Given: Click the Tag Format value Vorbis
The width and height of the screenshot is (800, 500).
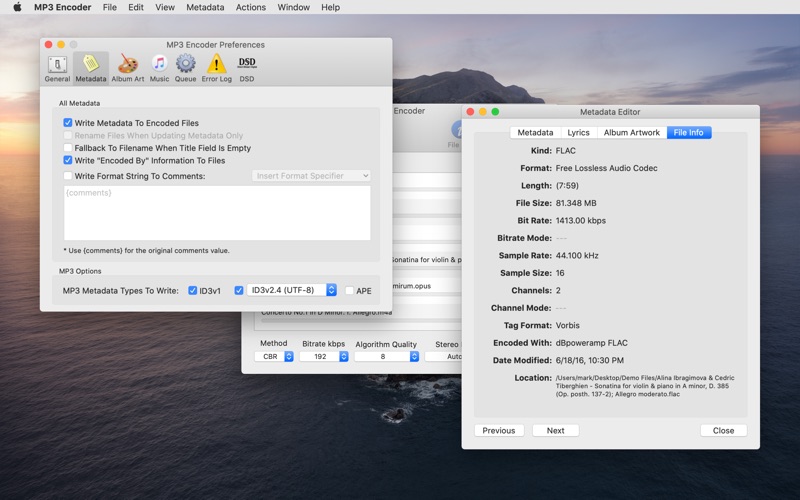Looking at the screenshot, I should (x=568, y=326).
